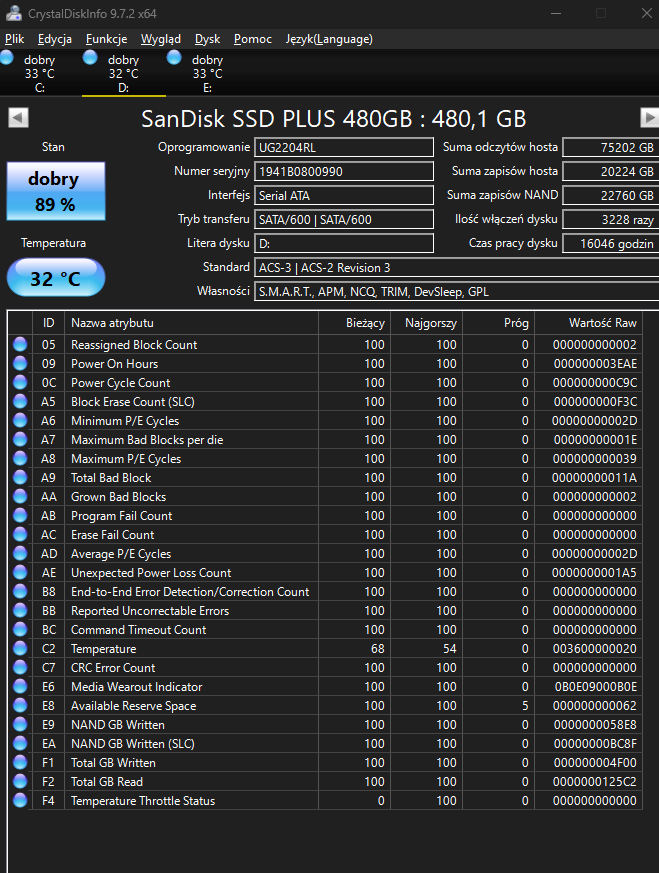The image size is (659, 873).
Task: Click the 'Czas pracy dysku' value field
Action: [x=608, y=244]
